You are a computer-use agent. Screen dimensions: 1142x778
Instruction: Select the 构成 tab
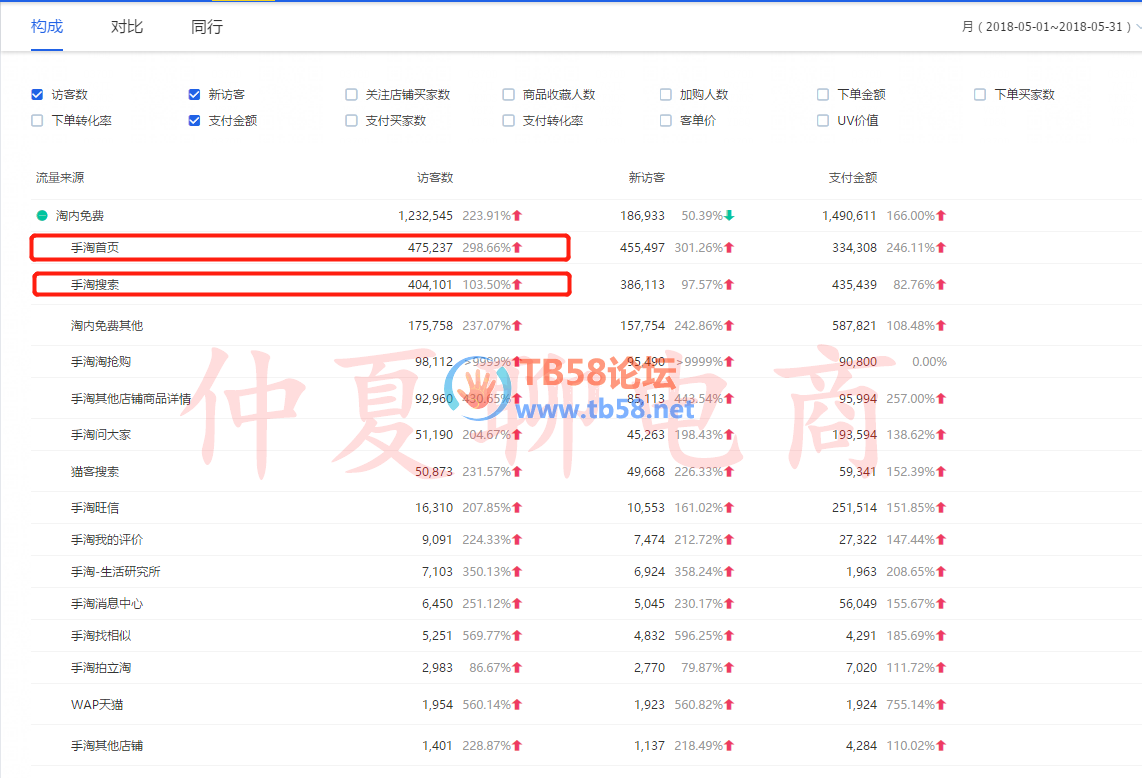point(47,27)
